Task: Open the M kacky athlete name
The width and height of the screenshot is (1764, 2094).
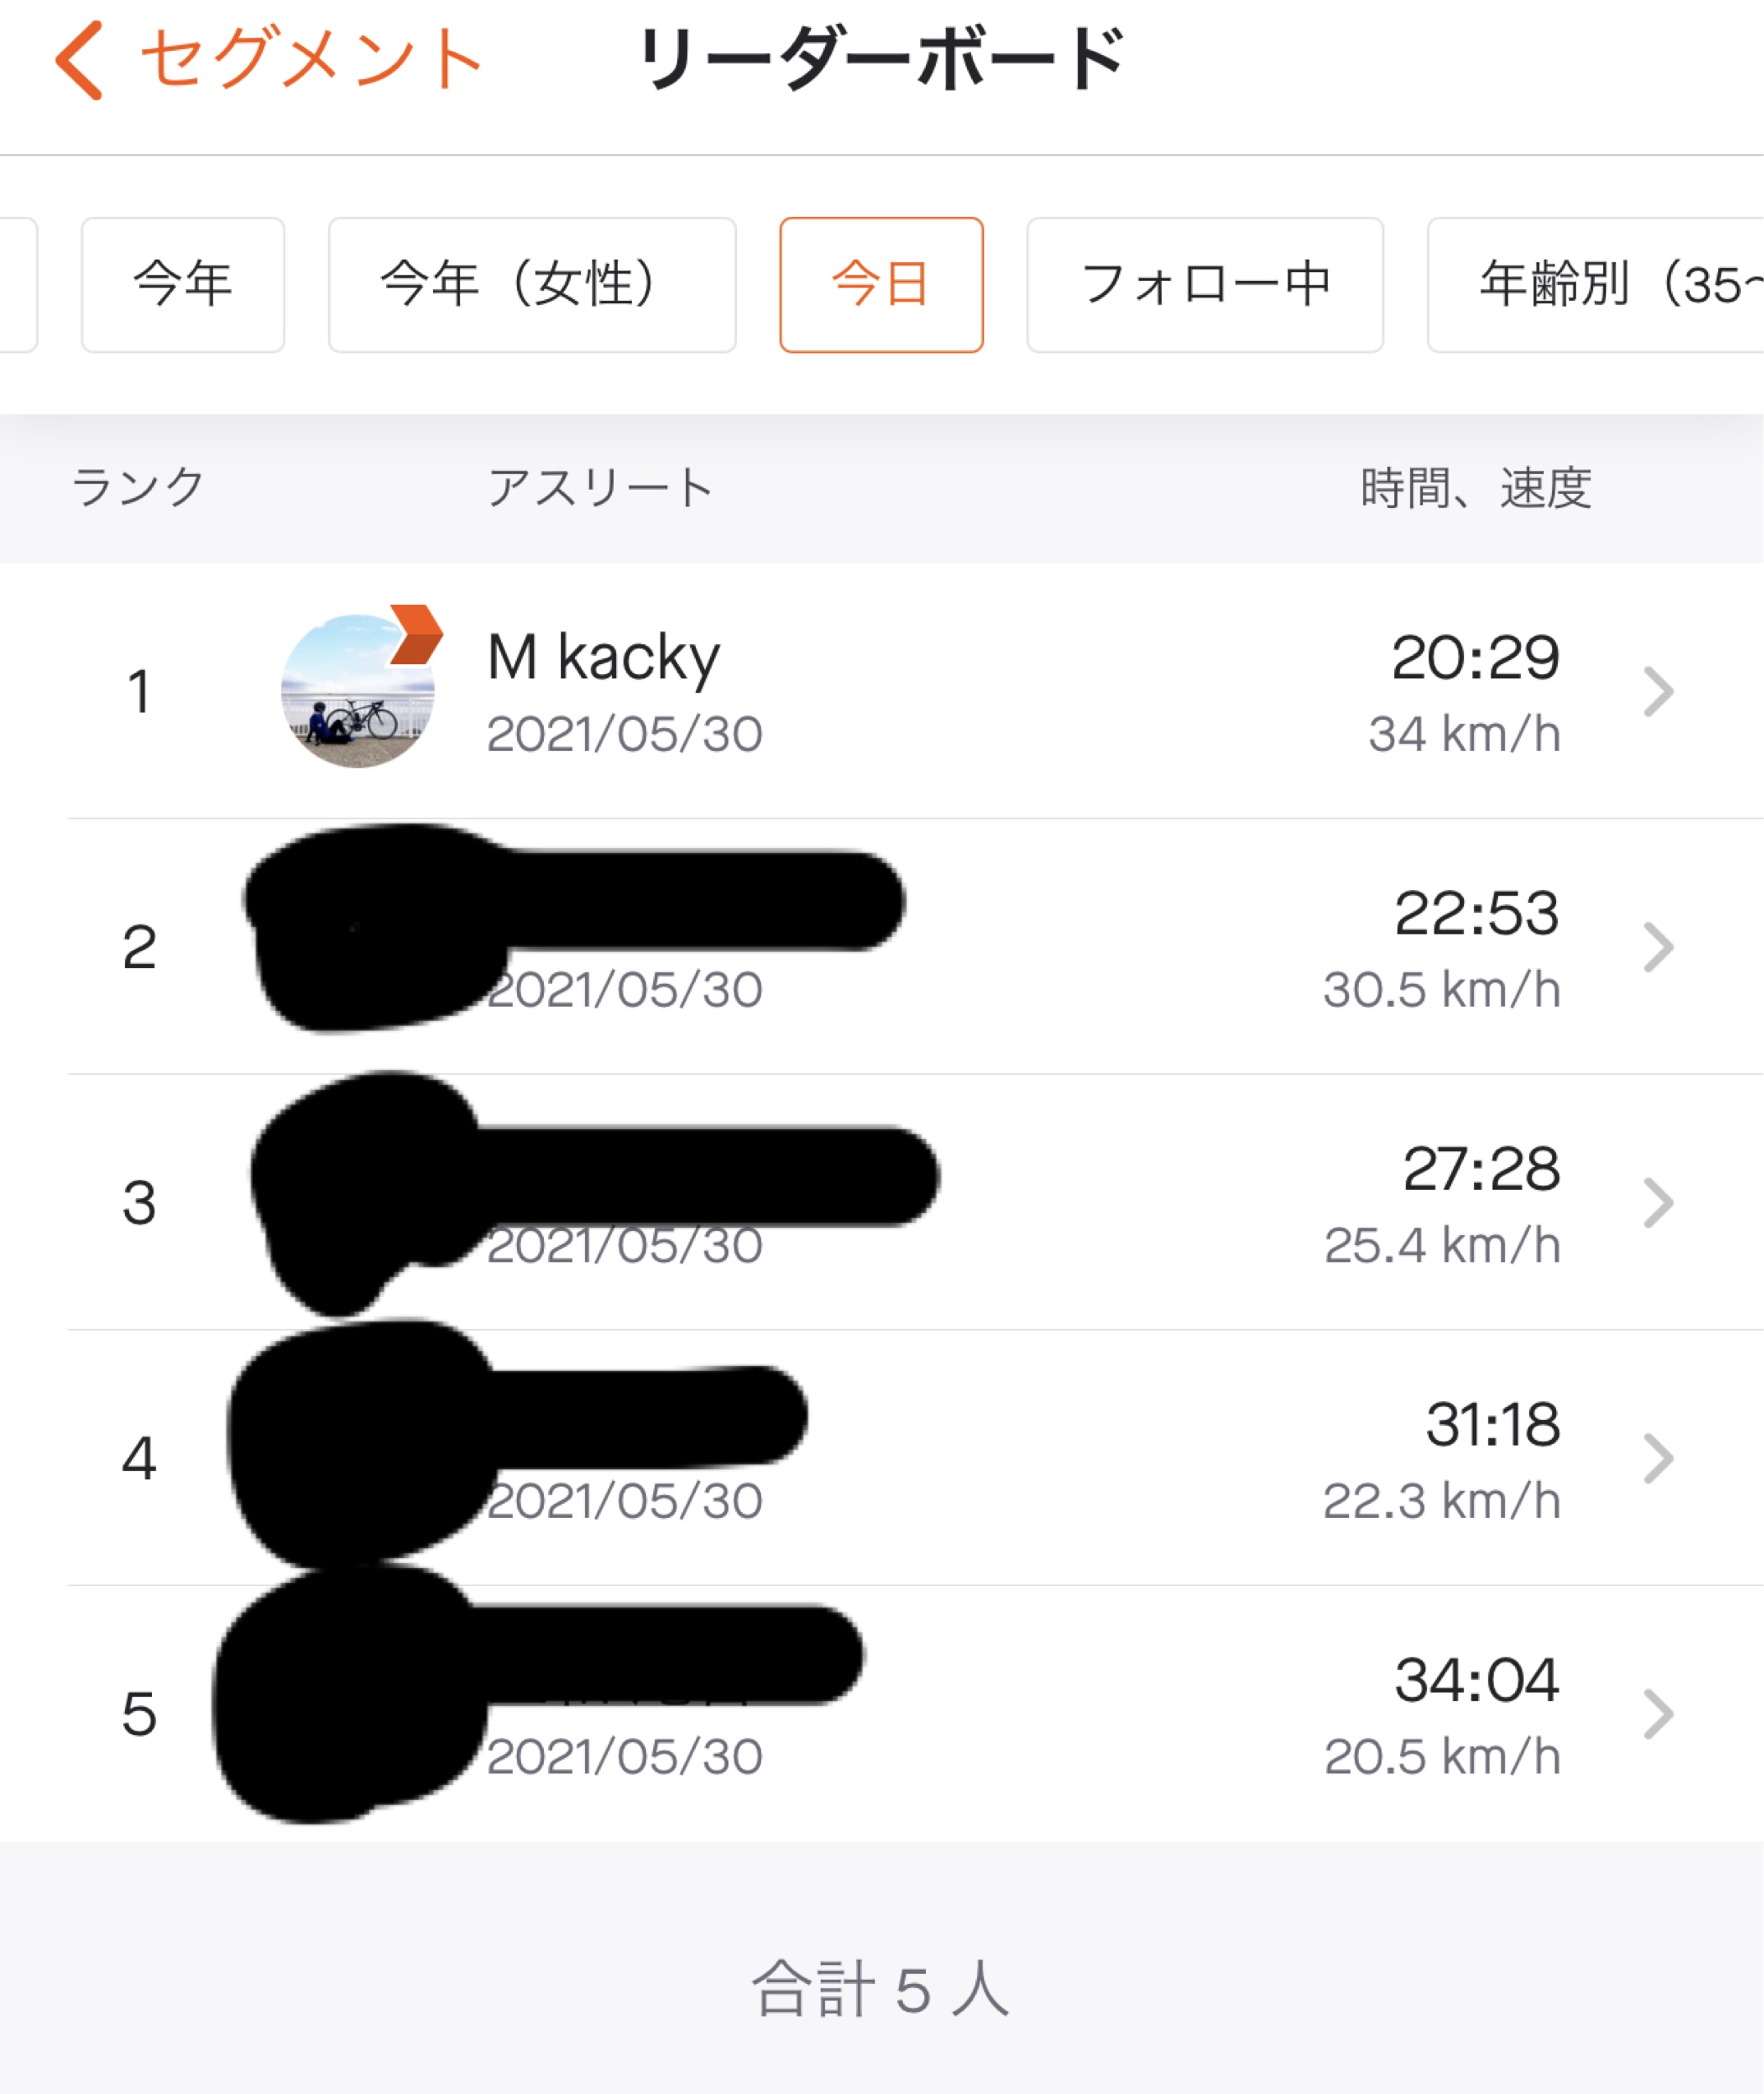Action: [603, 658]
